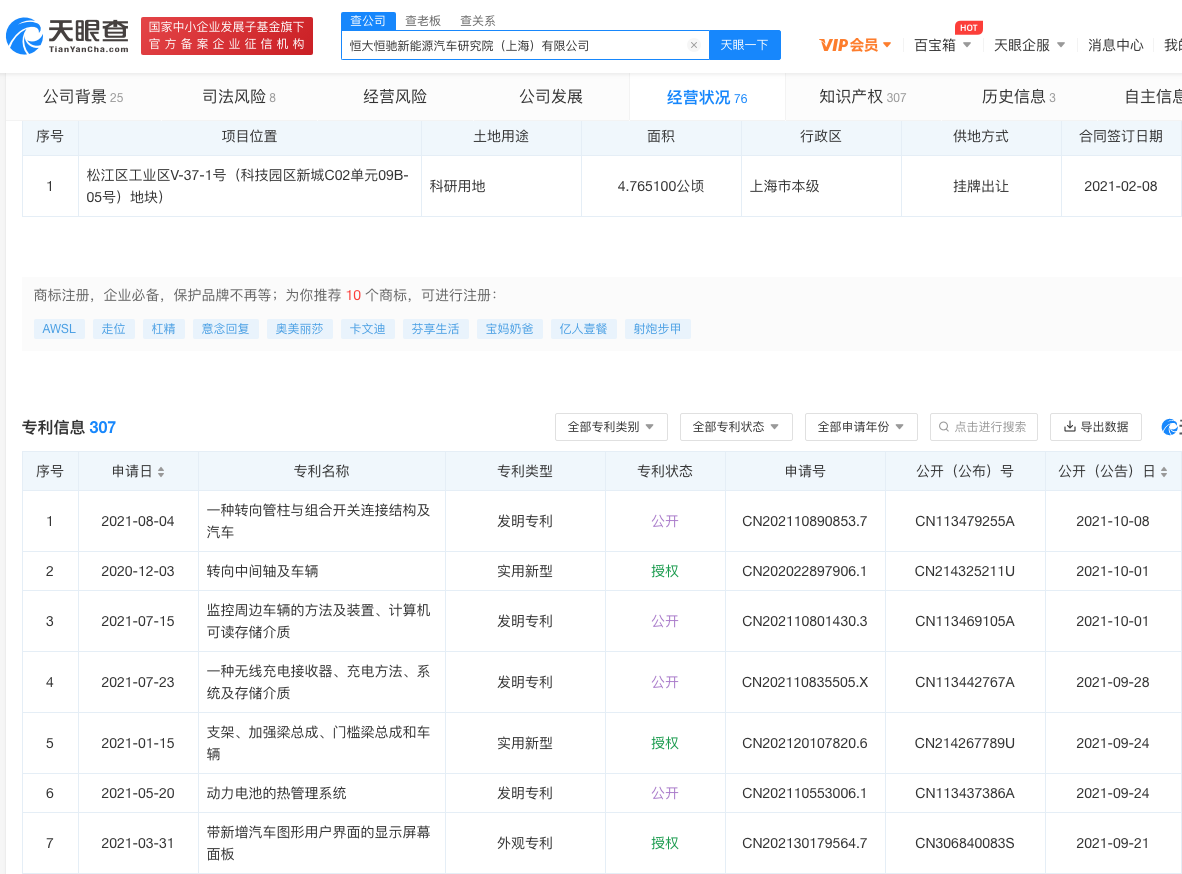Click publication number CN306840083S
Screen dimensions: 1182x874
(965, 843)
